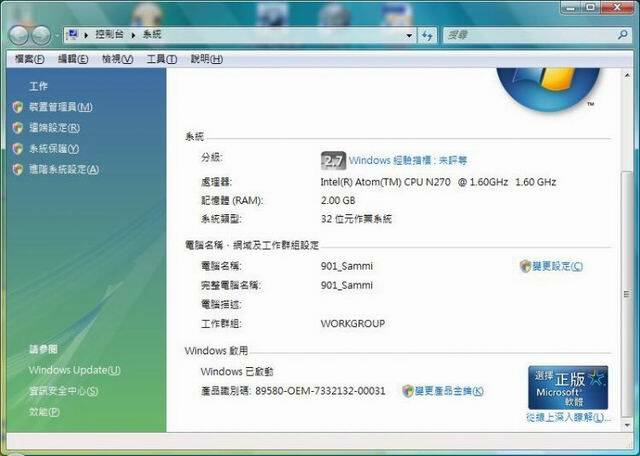Open the 檢視(V) menu
640x456 pixels.
coord(117,59)
